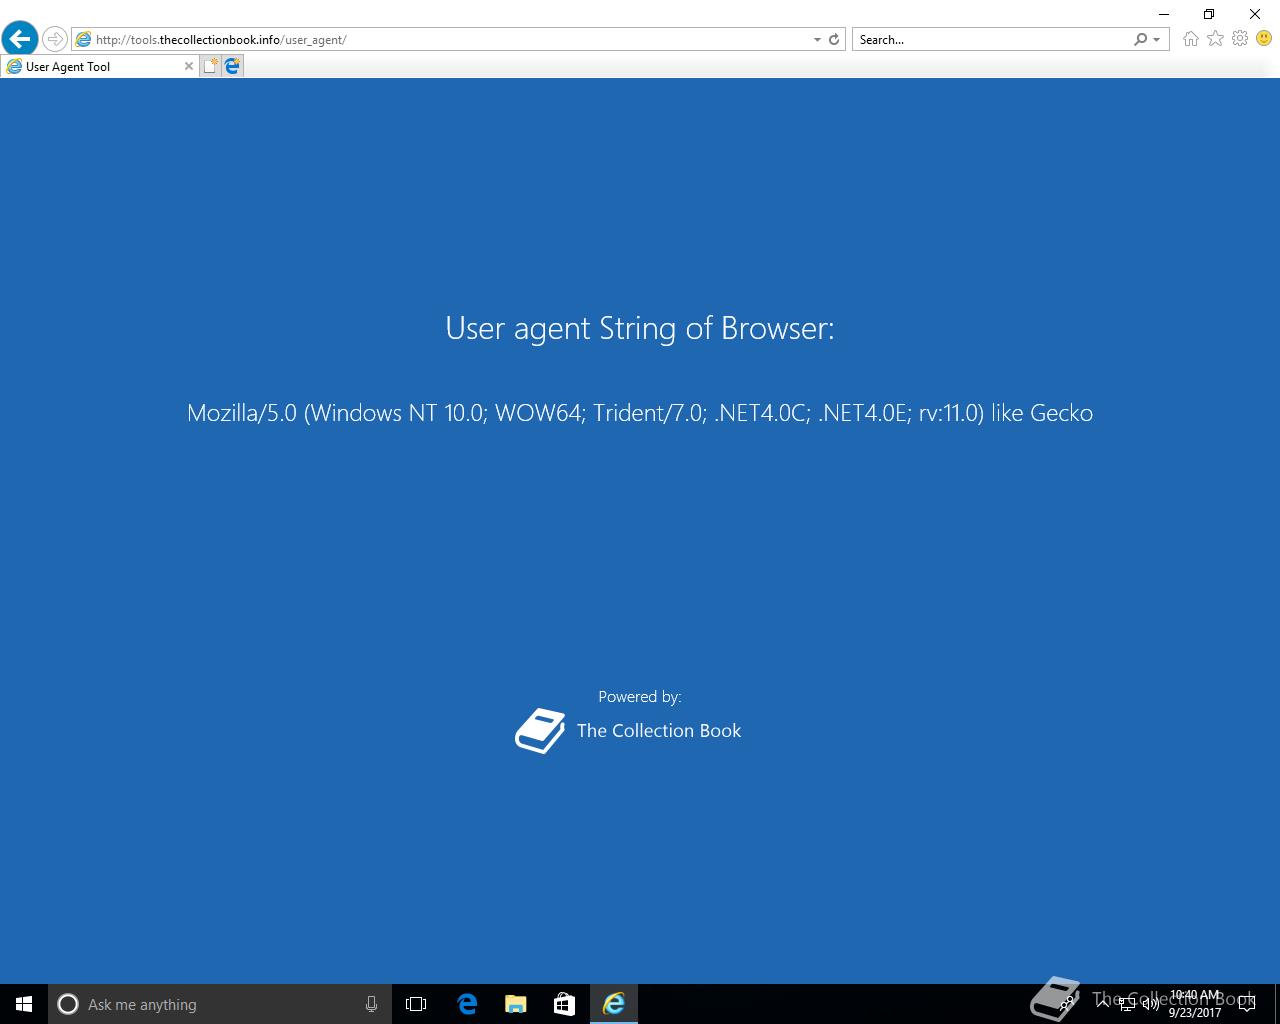1280x1024 pixels.
Task: Launch Microsoft Edge from the taskbar
Action: [466, 1004]
